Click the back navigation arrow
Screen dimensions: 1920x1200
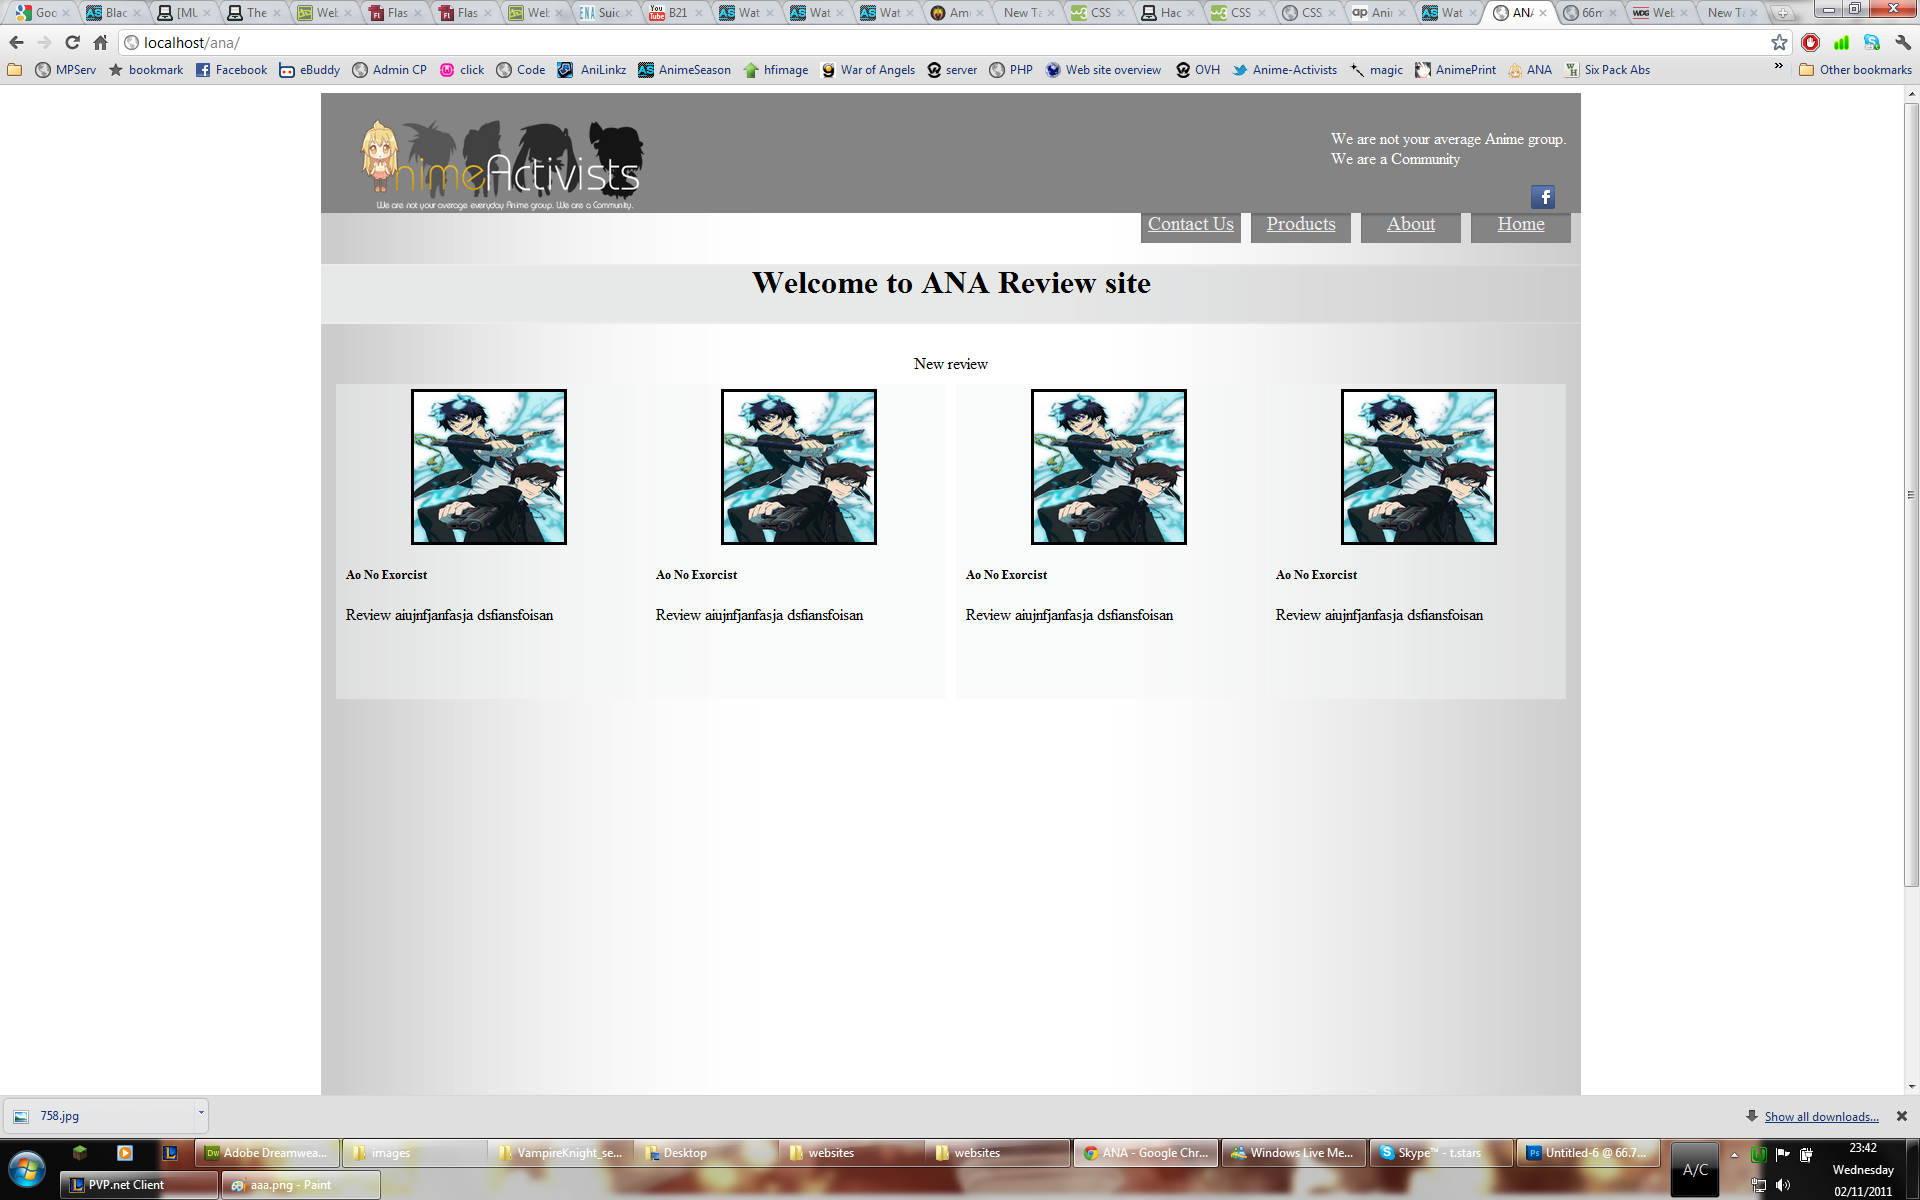pos(16,42)
